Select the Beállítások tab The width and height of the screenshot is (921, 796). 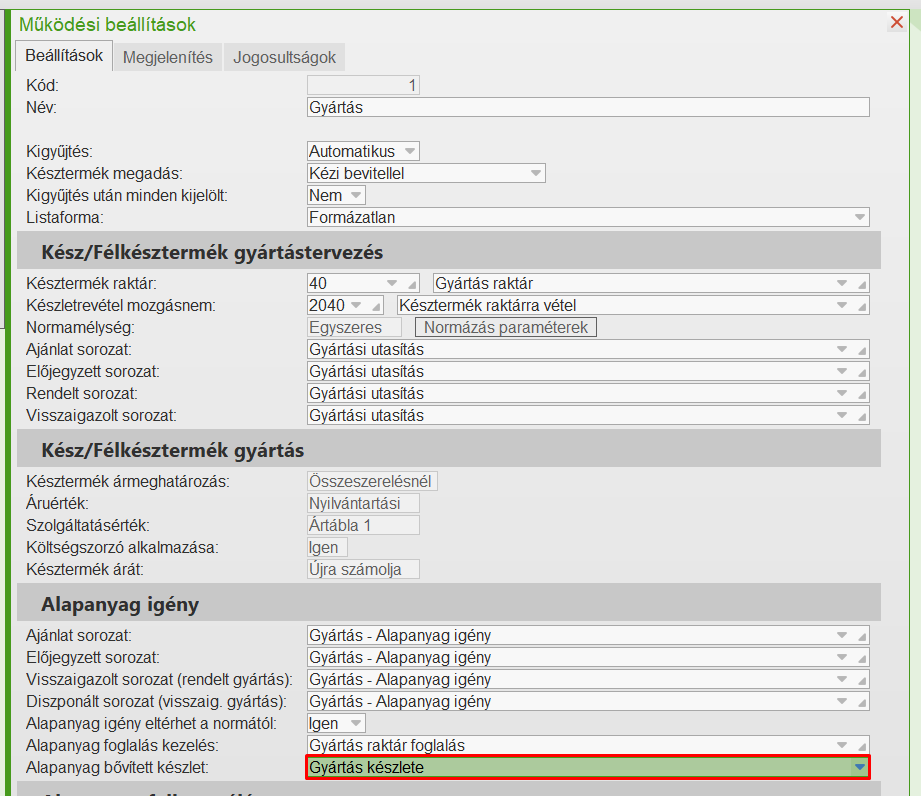pos(64,56)
